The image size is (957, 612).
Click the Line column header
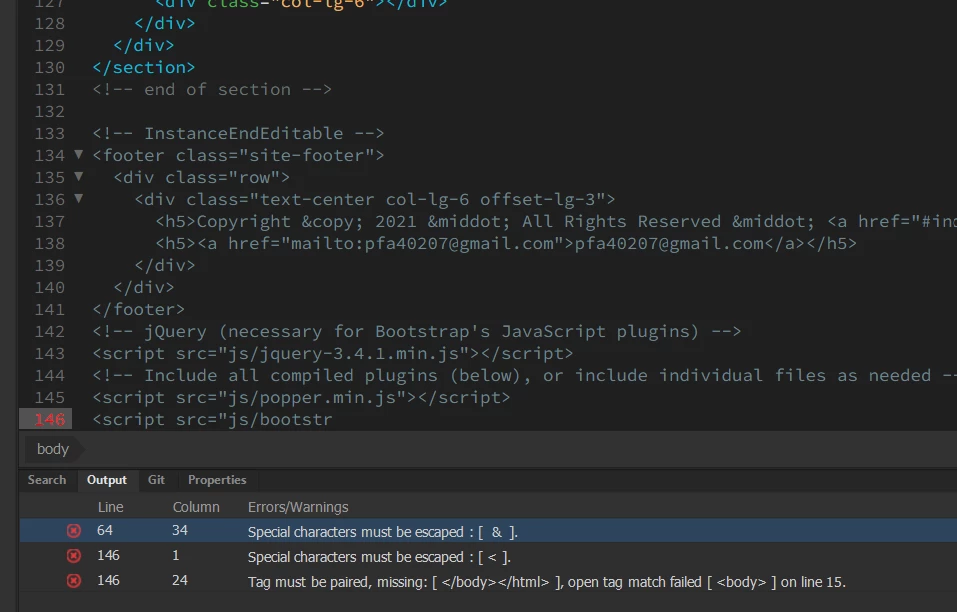(x=110, y=507)
